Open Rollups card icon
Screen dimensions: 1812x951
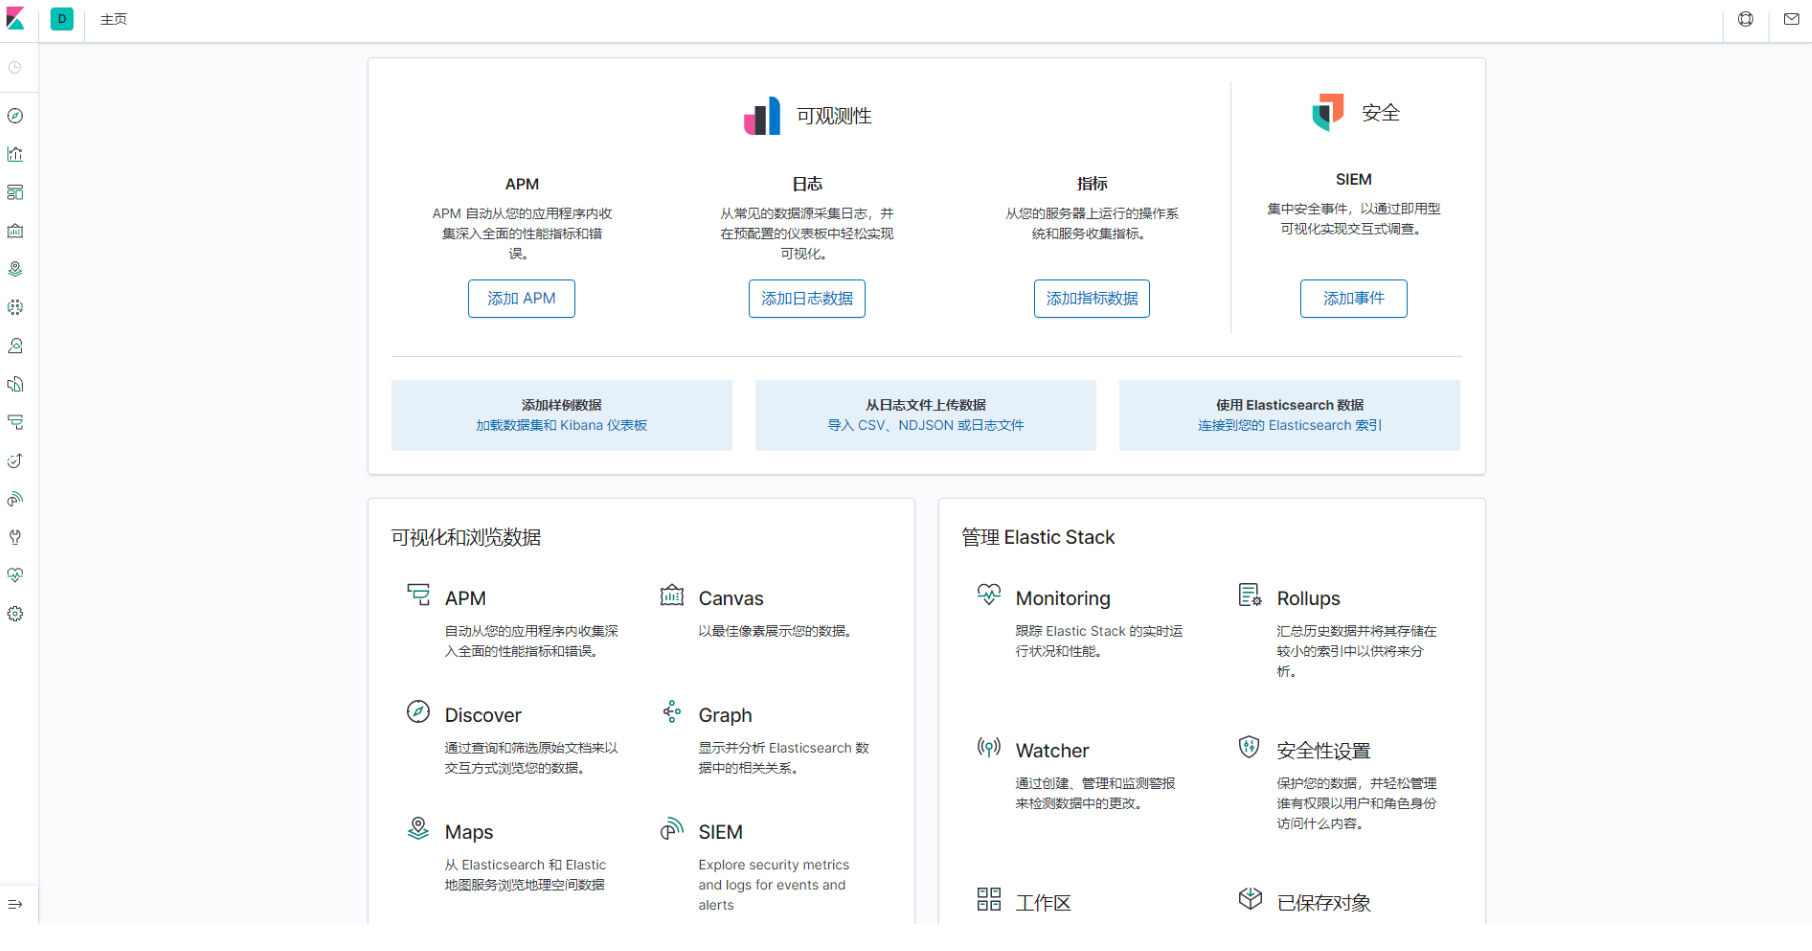1250,595
